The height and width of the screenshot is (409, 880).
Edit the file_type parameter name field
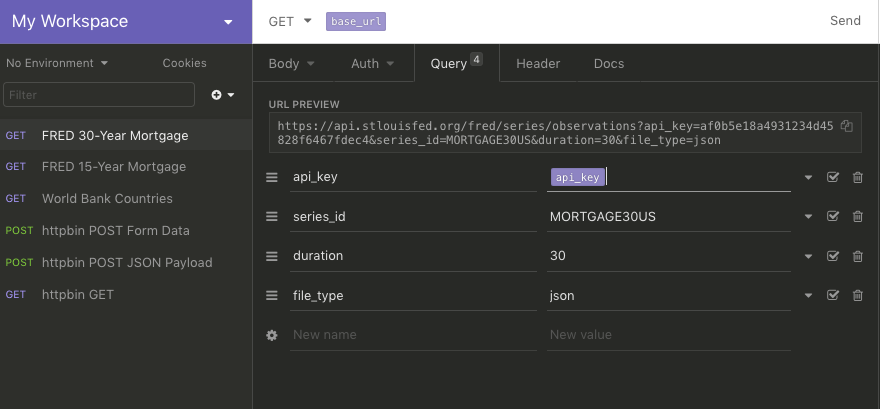pos(413,295)
